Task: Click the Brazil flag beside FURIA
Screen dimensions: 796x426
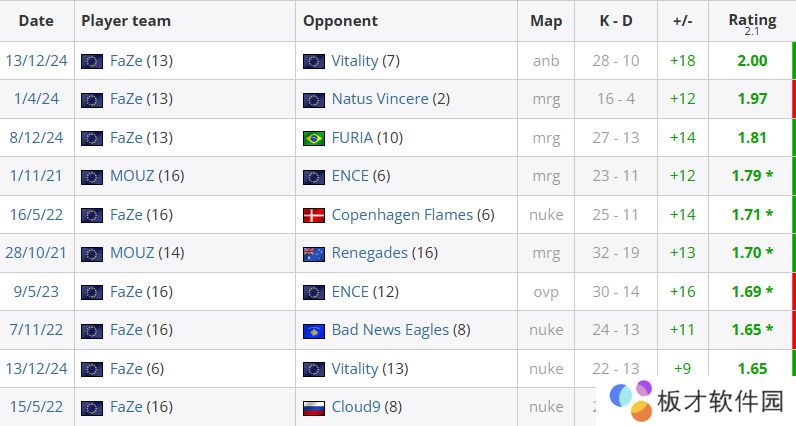Action: pyautogui.click(x=314, y=138)
